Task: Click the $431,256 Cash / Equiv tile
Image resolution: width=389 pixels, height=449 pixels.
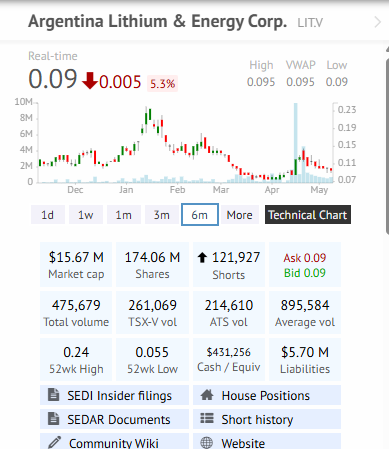Action: point(229,360)
